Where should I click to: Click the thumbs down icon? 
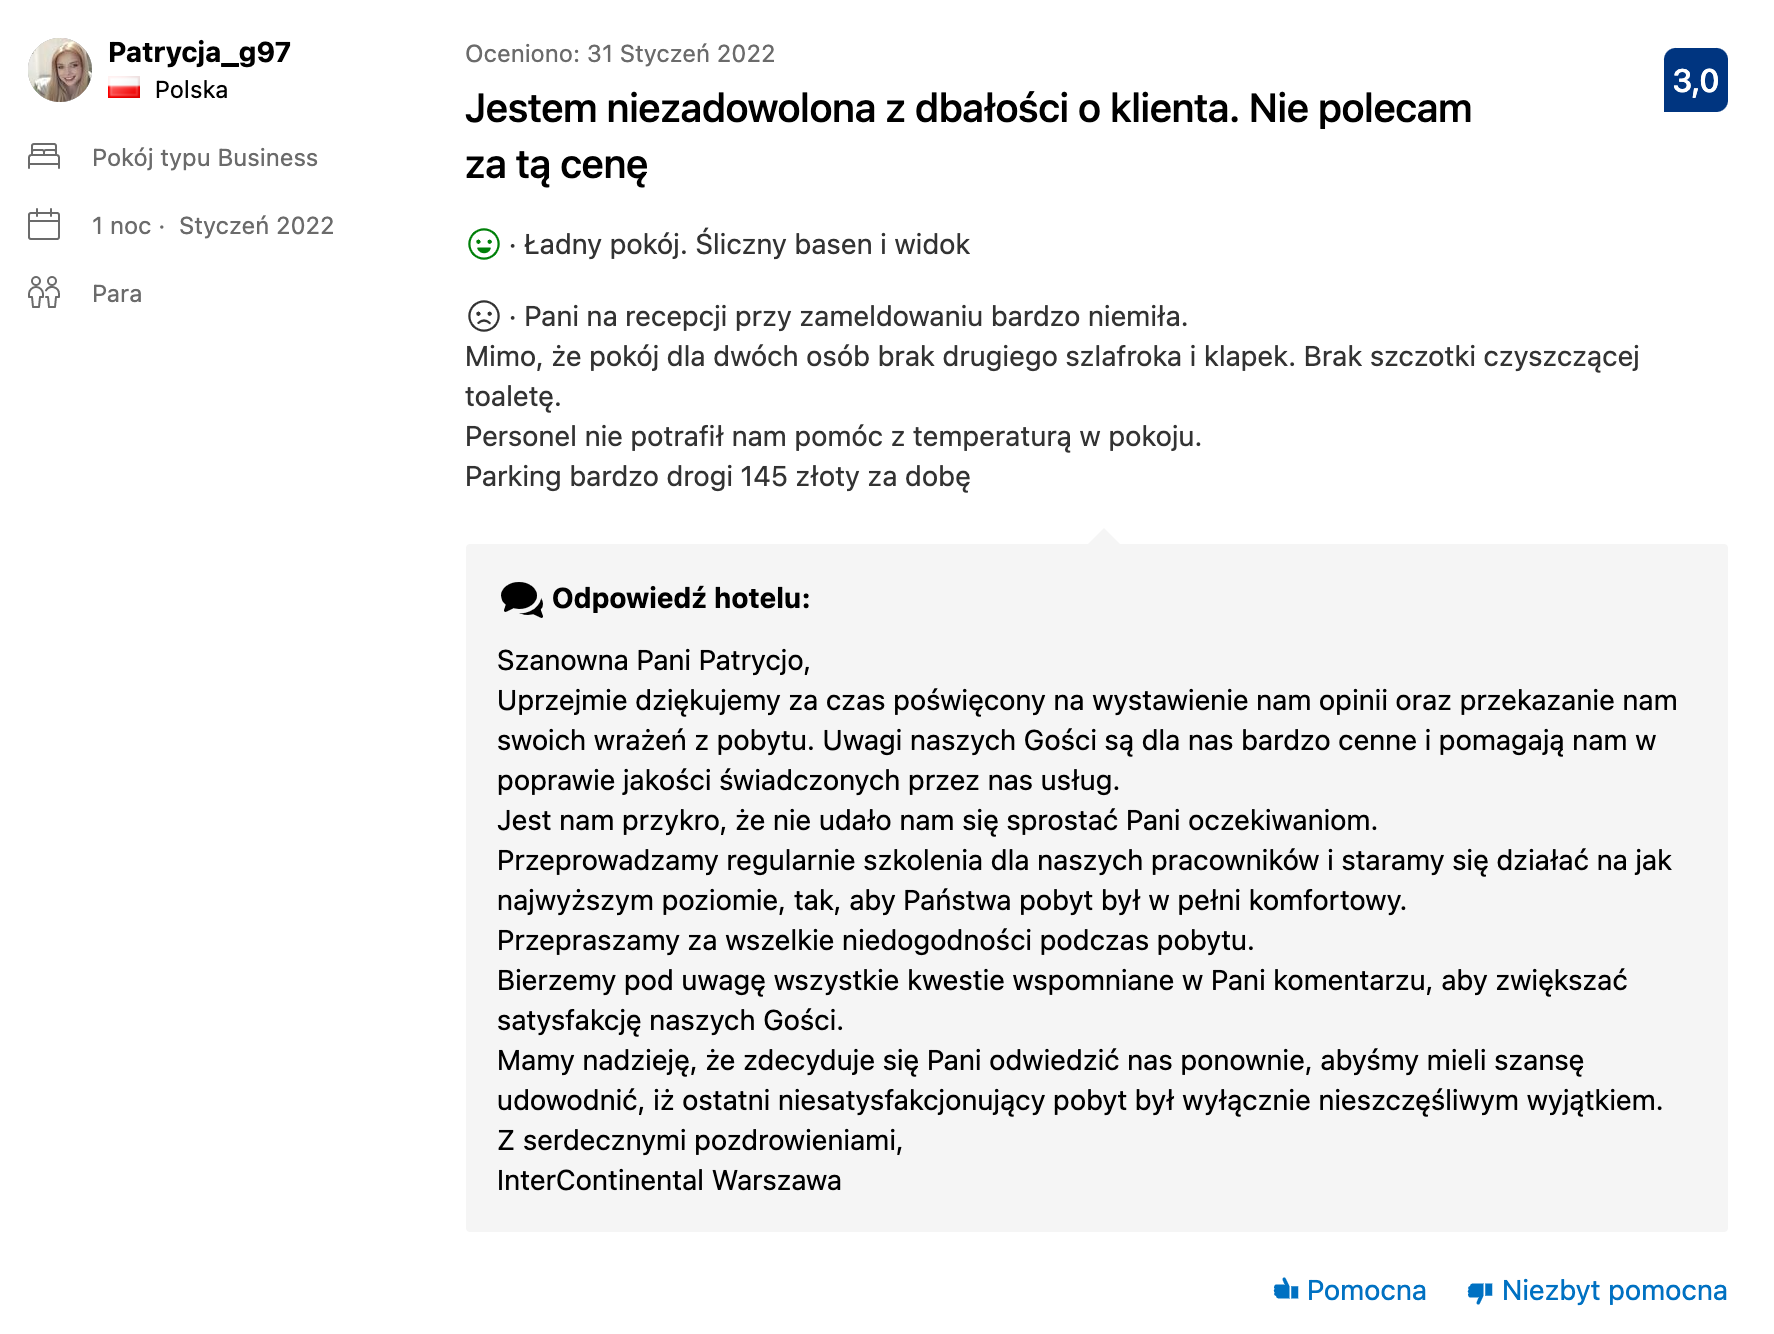tap(1480, 1292)
